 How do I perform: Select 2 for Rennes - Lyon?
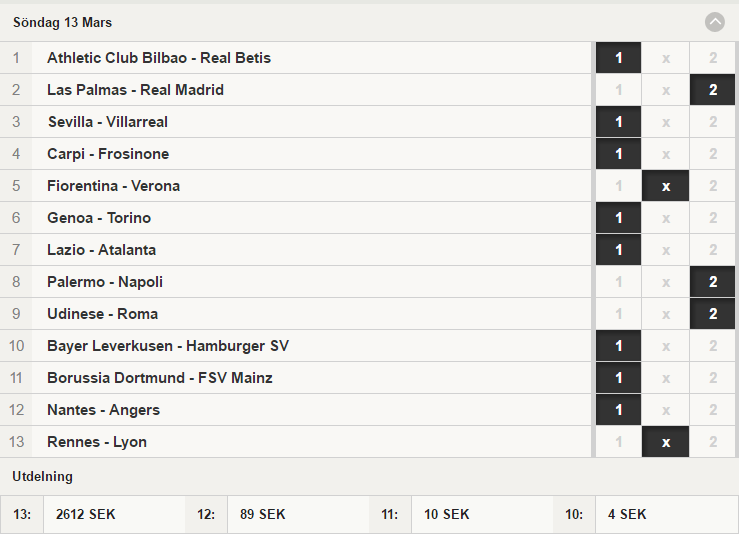[713, 442]
